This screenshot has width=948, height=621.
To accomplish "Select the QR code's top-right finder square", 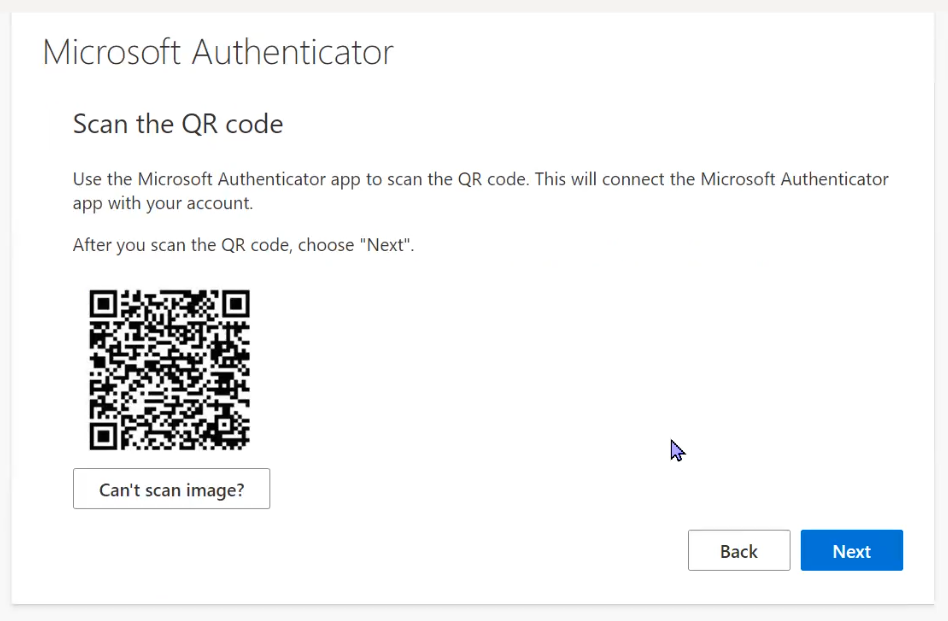I will tap(236, 304).
